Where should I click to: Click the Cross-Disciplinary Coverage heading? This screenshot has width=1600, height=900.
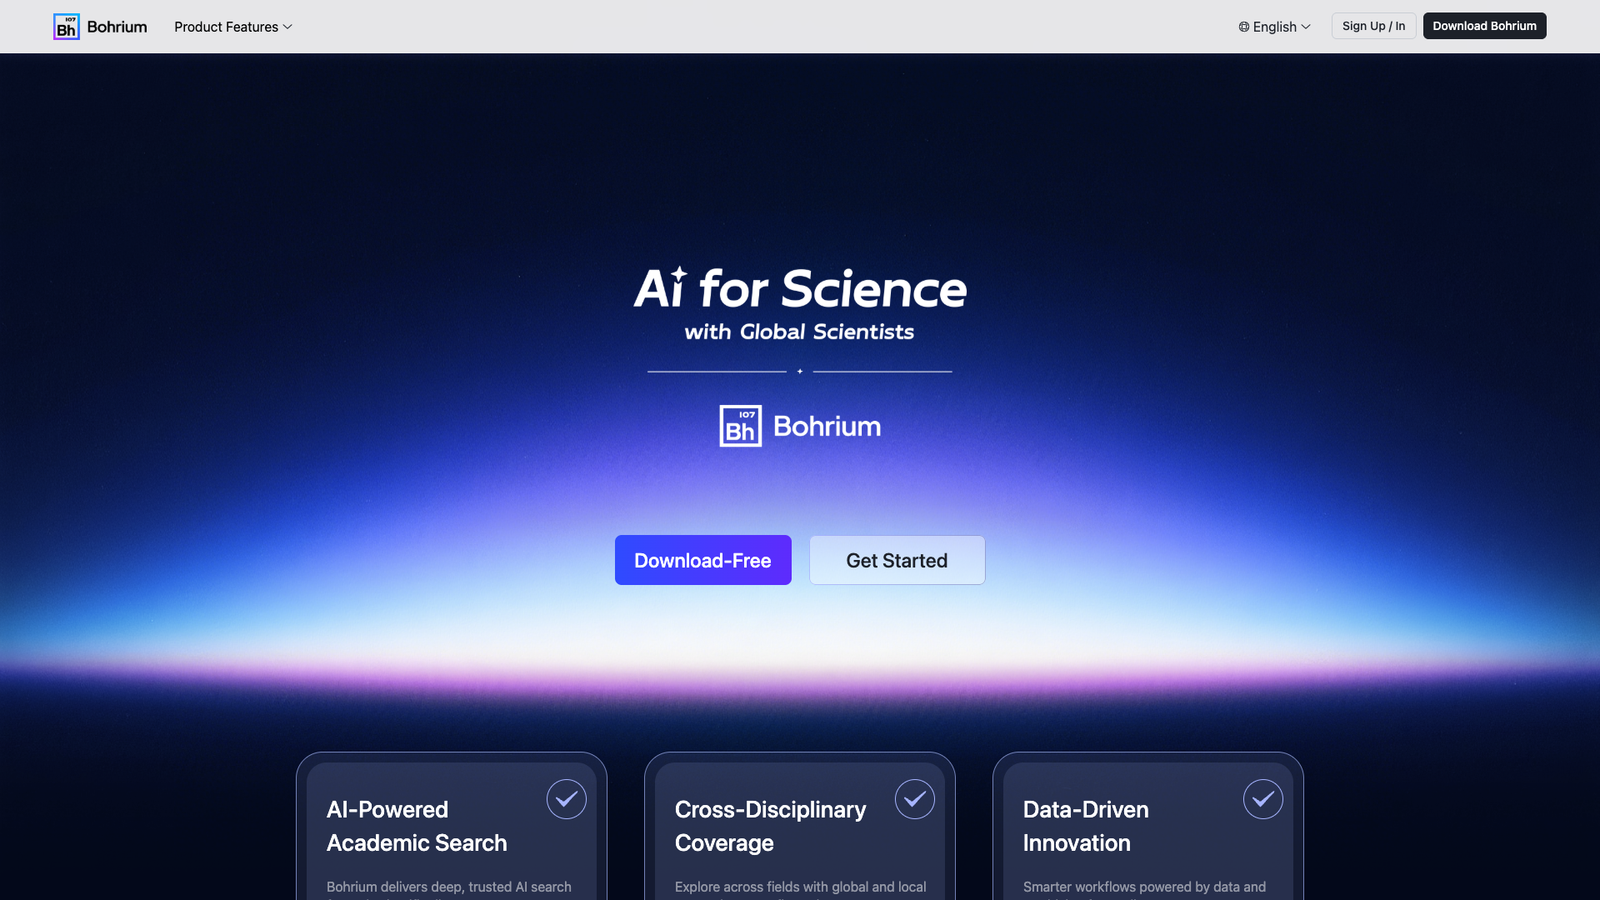pyautogui.click(x=771, y=826)
